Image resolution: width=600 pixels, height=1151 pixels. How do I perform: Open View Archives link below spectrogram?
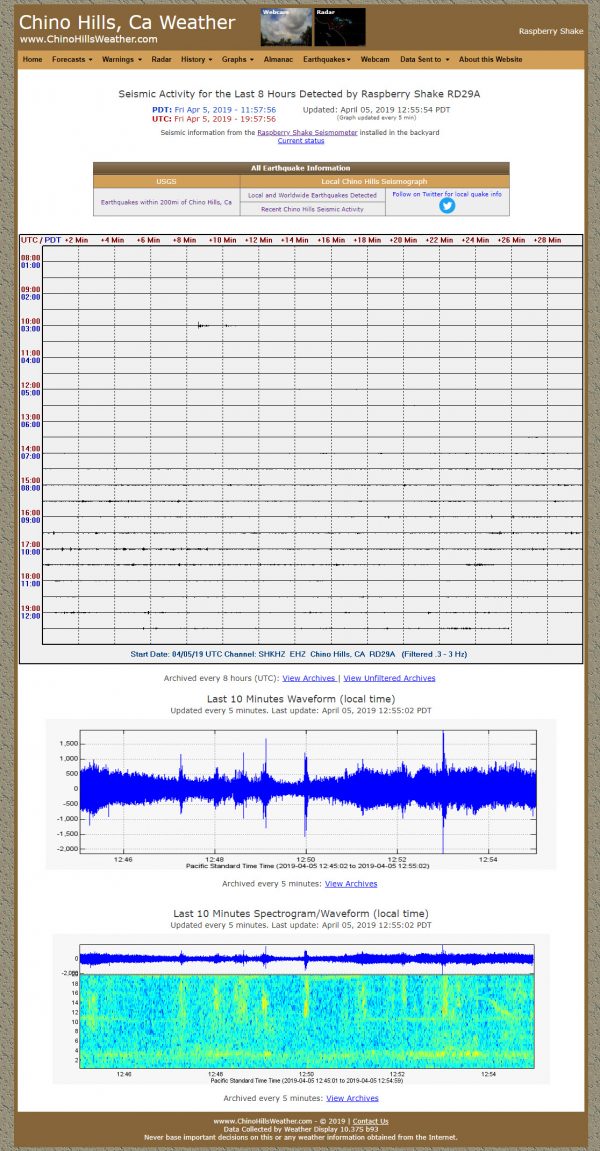point(353,1098)
